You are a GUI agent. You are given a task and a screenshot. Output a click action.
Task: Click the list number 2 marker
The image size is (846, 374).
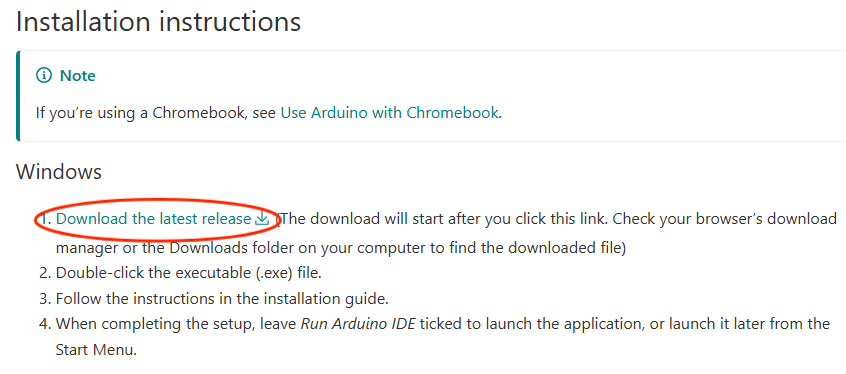pyautogui.click(x=45, y=273)
